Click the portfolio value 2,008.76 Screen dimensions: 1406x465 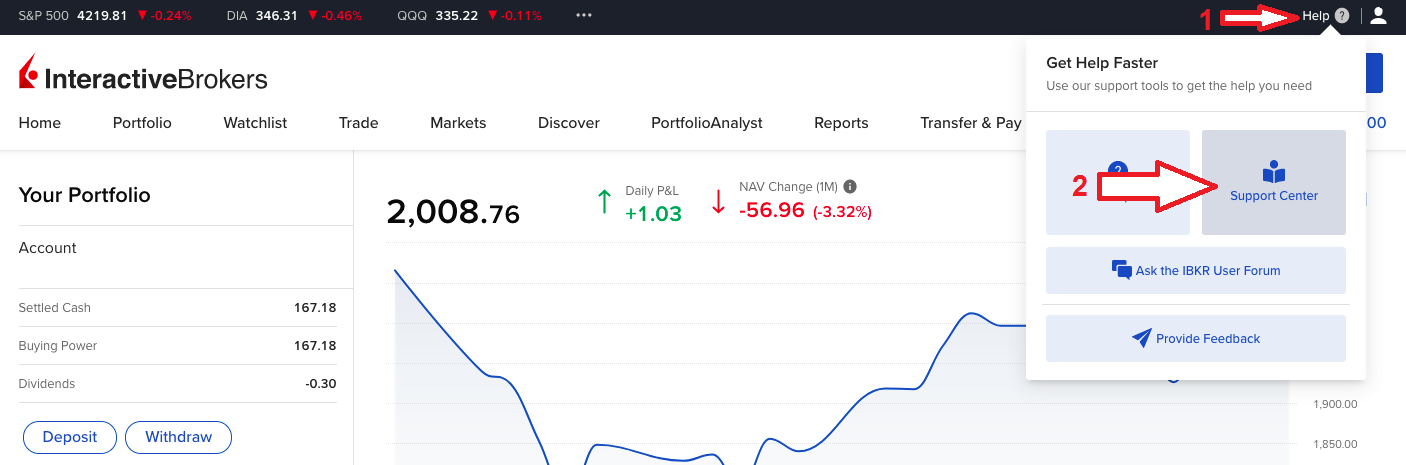pyautogui.click(x=453, y=212)
